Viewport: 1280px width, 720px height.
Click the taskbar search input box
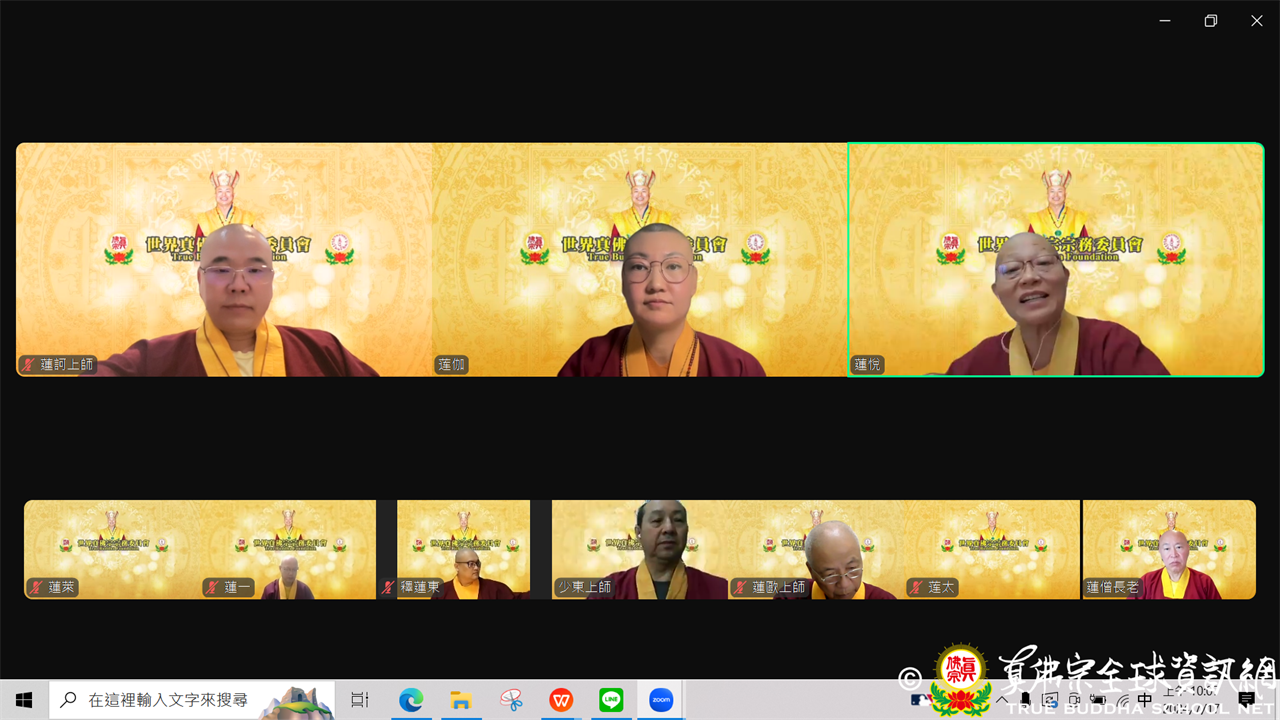coord(170,700)
